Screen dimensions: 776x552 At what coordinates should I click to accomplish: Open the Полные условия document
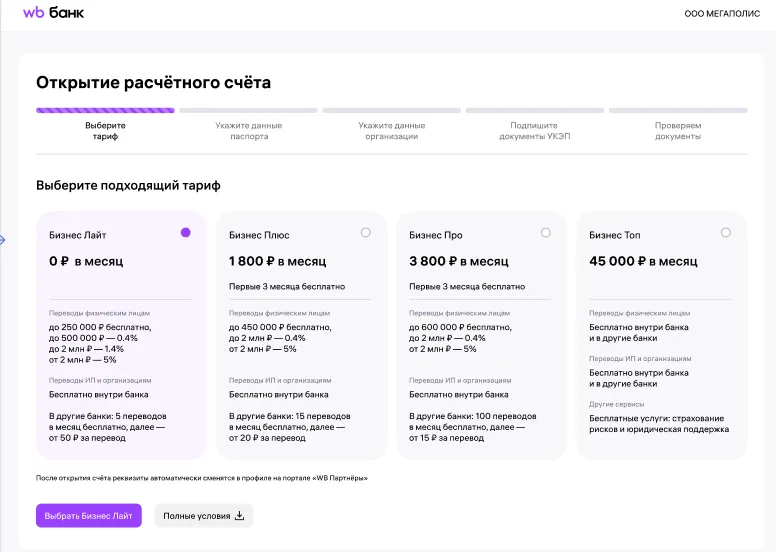(x=195, y=515)
